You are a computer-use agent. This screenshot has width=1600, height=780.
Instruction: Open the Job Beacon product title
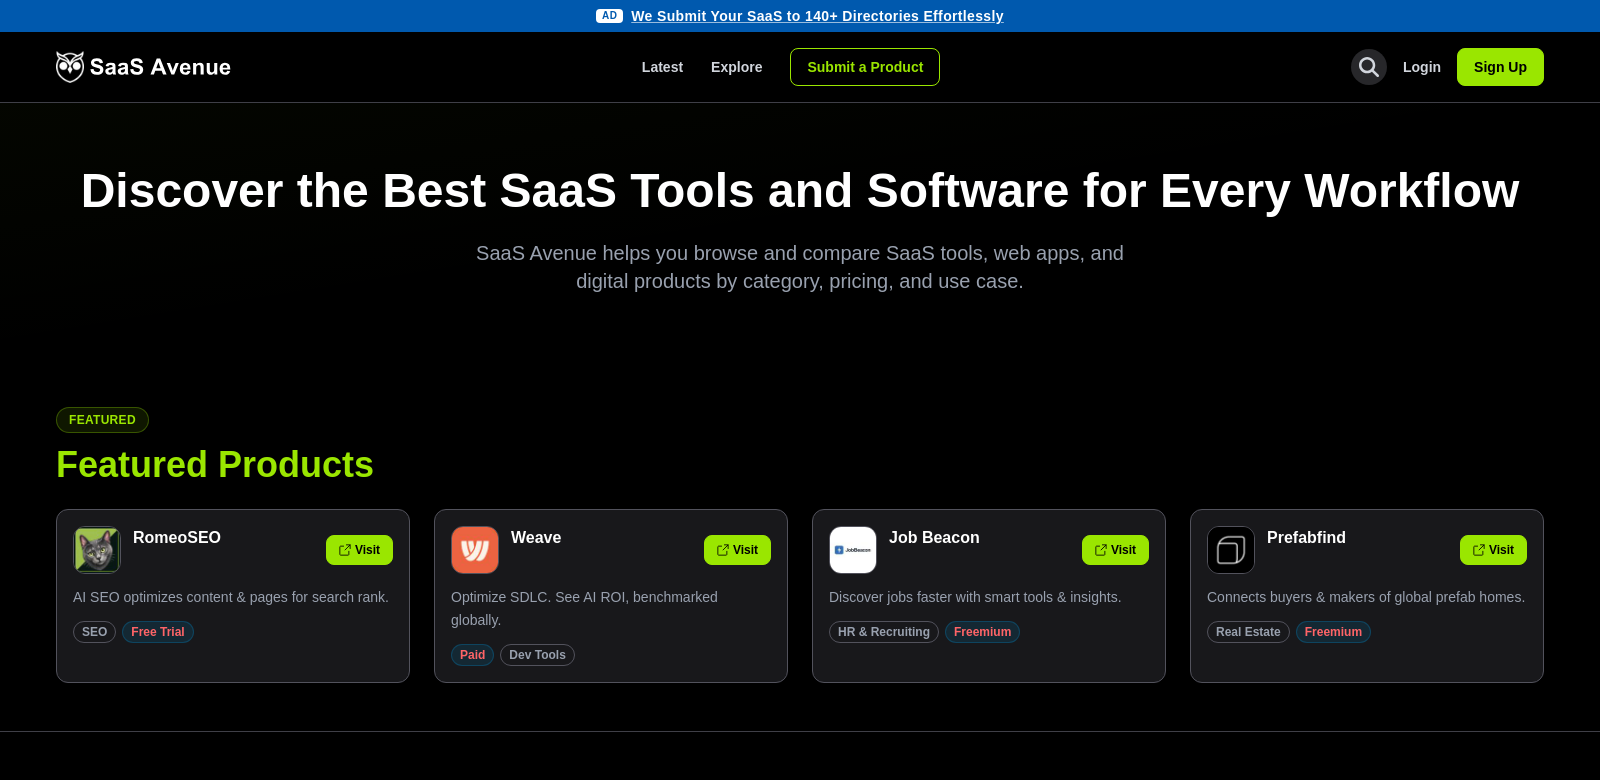(934, 538)
